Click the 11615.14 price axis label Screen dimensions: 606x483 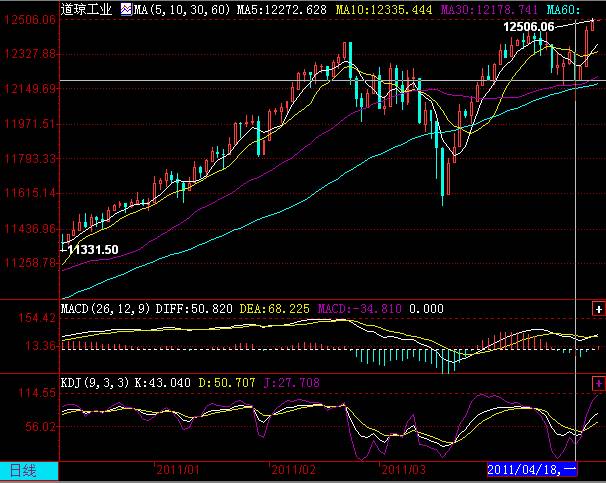click(x=30, y=193)
